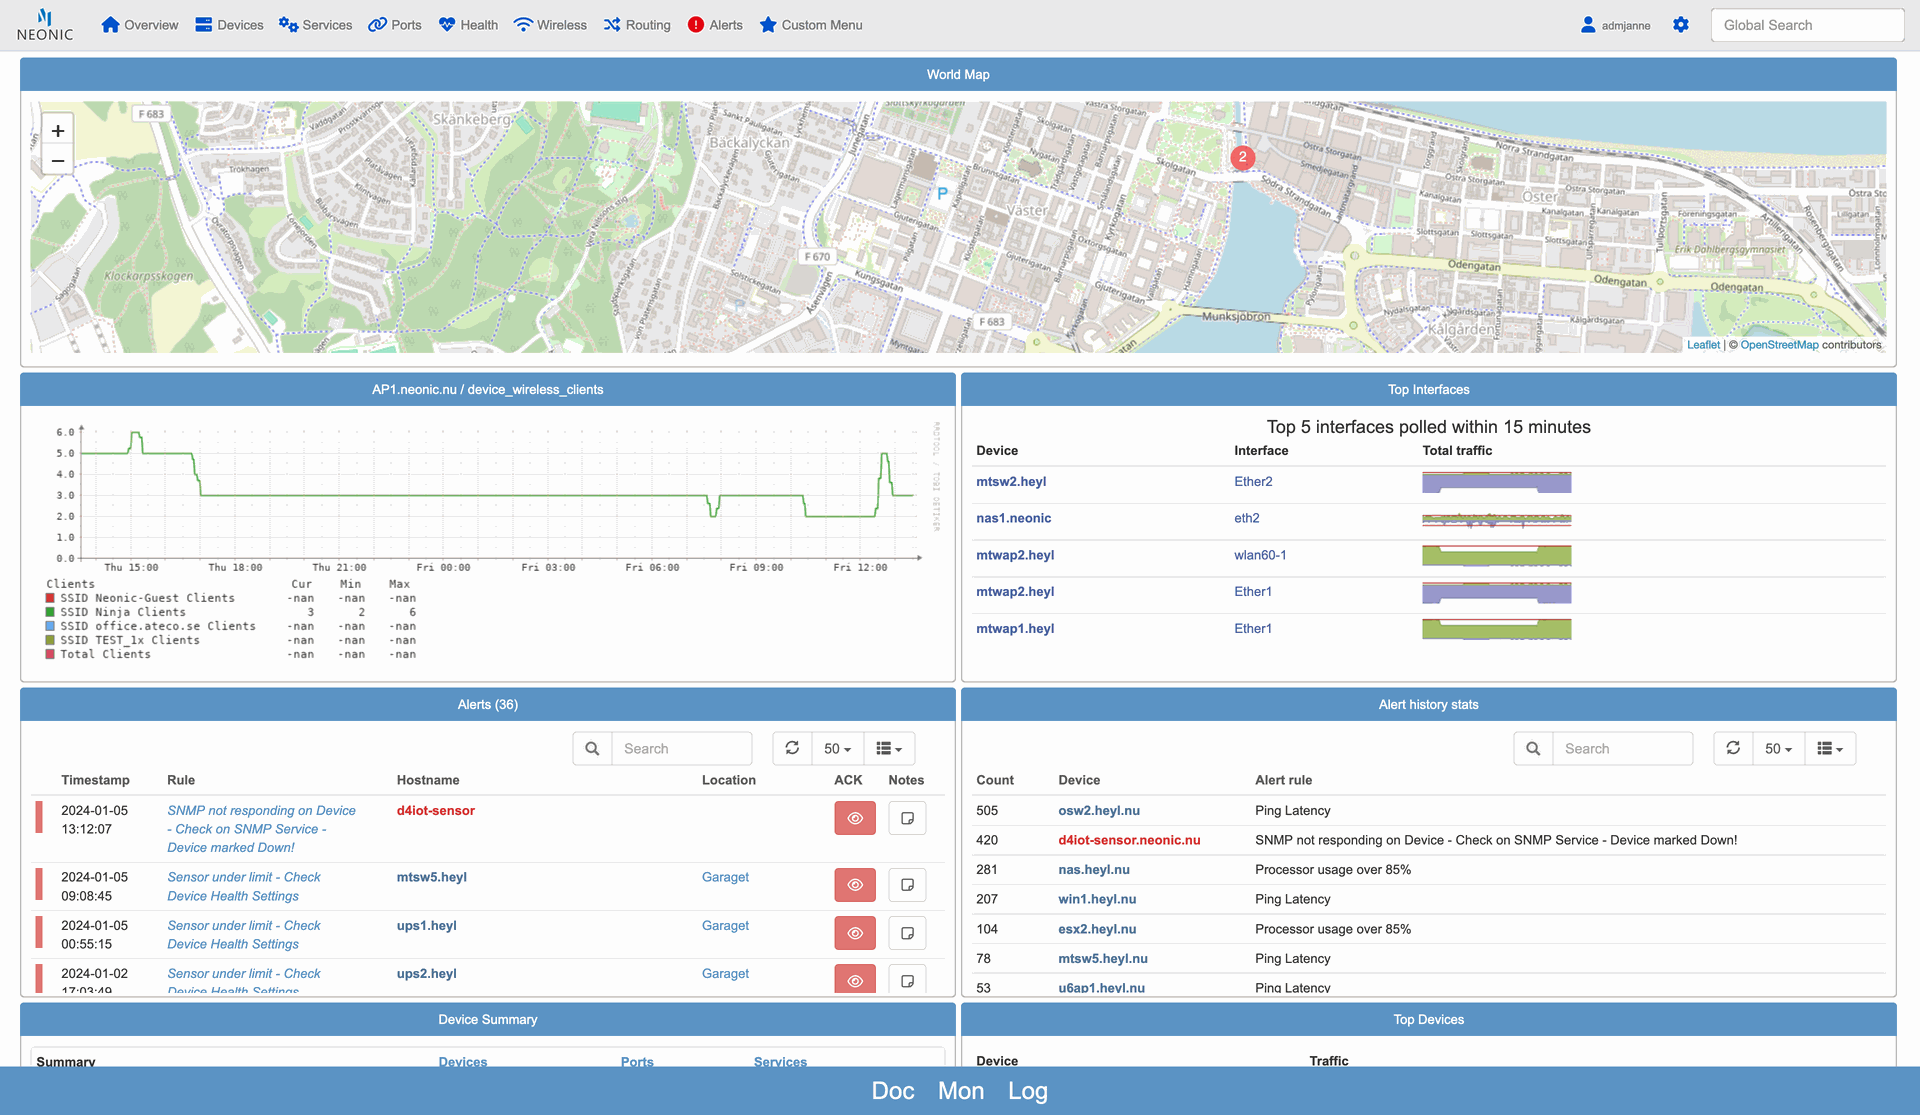The width and height of the screenshot is (1920, 1115).
Task: Click the red cluster marker 2 on map
Action: pyautogui.click(x=1242, y=157)
